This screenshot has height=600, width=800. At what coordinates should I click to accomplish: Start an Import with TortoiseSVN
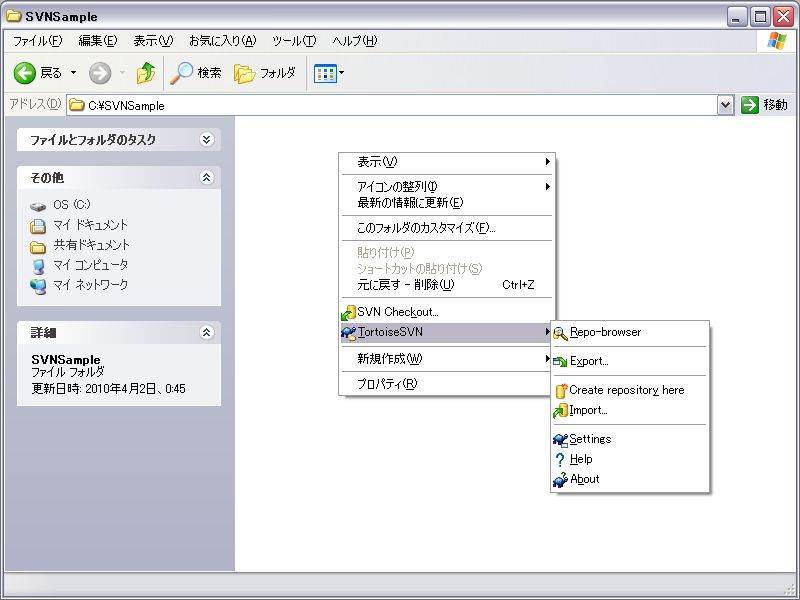590,411
